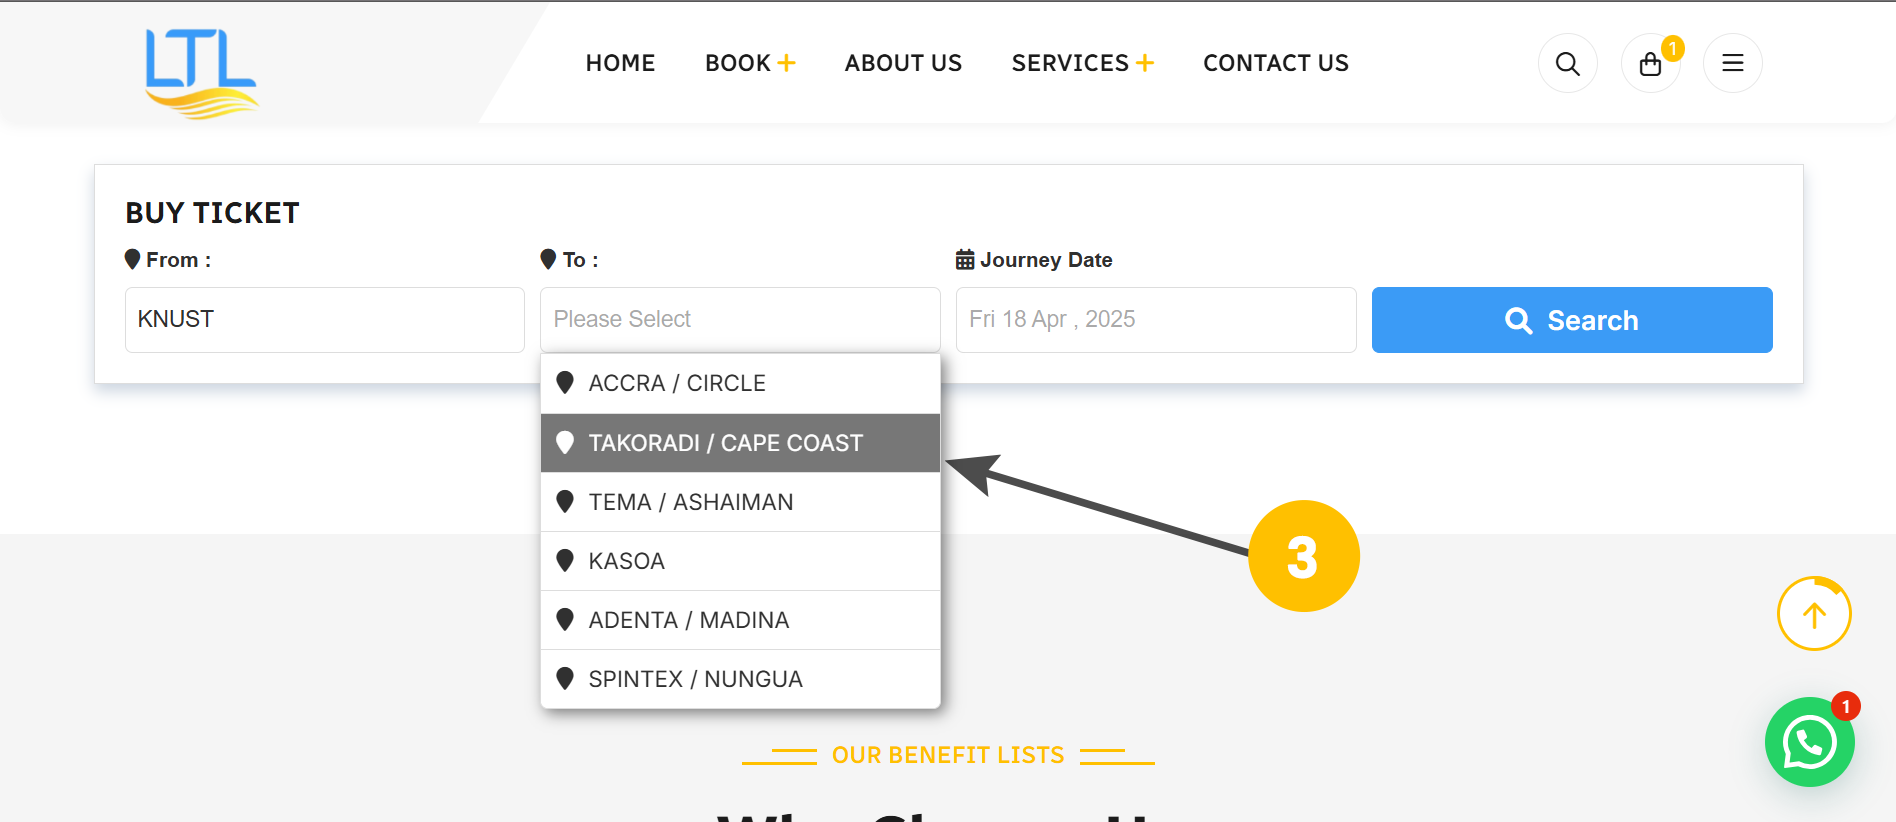
Task: Click the plus icon beside SERVICES
Action: click(1145, 63)
